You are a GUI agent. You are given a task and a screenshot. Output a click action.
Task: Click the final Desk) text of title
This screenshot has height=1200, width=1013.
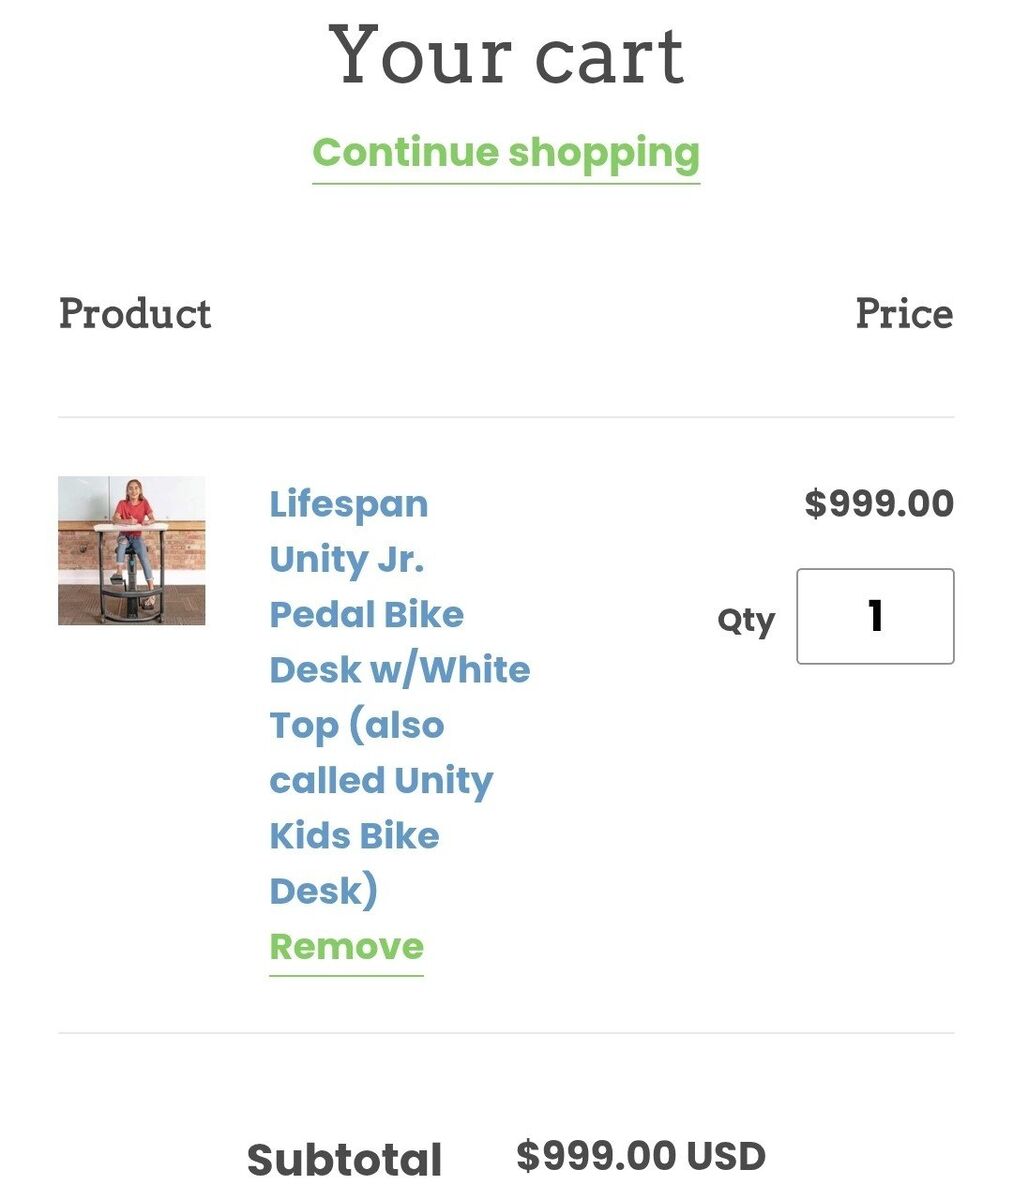click(x=323, y=890)
